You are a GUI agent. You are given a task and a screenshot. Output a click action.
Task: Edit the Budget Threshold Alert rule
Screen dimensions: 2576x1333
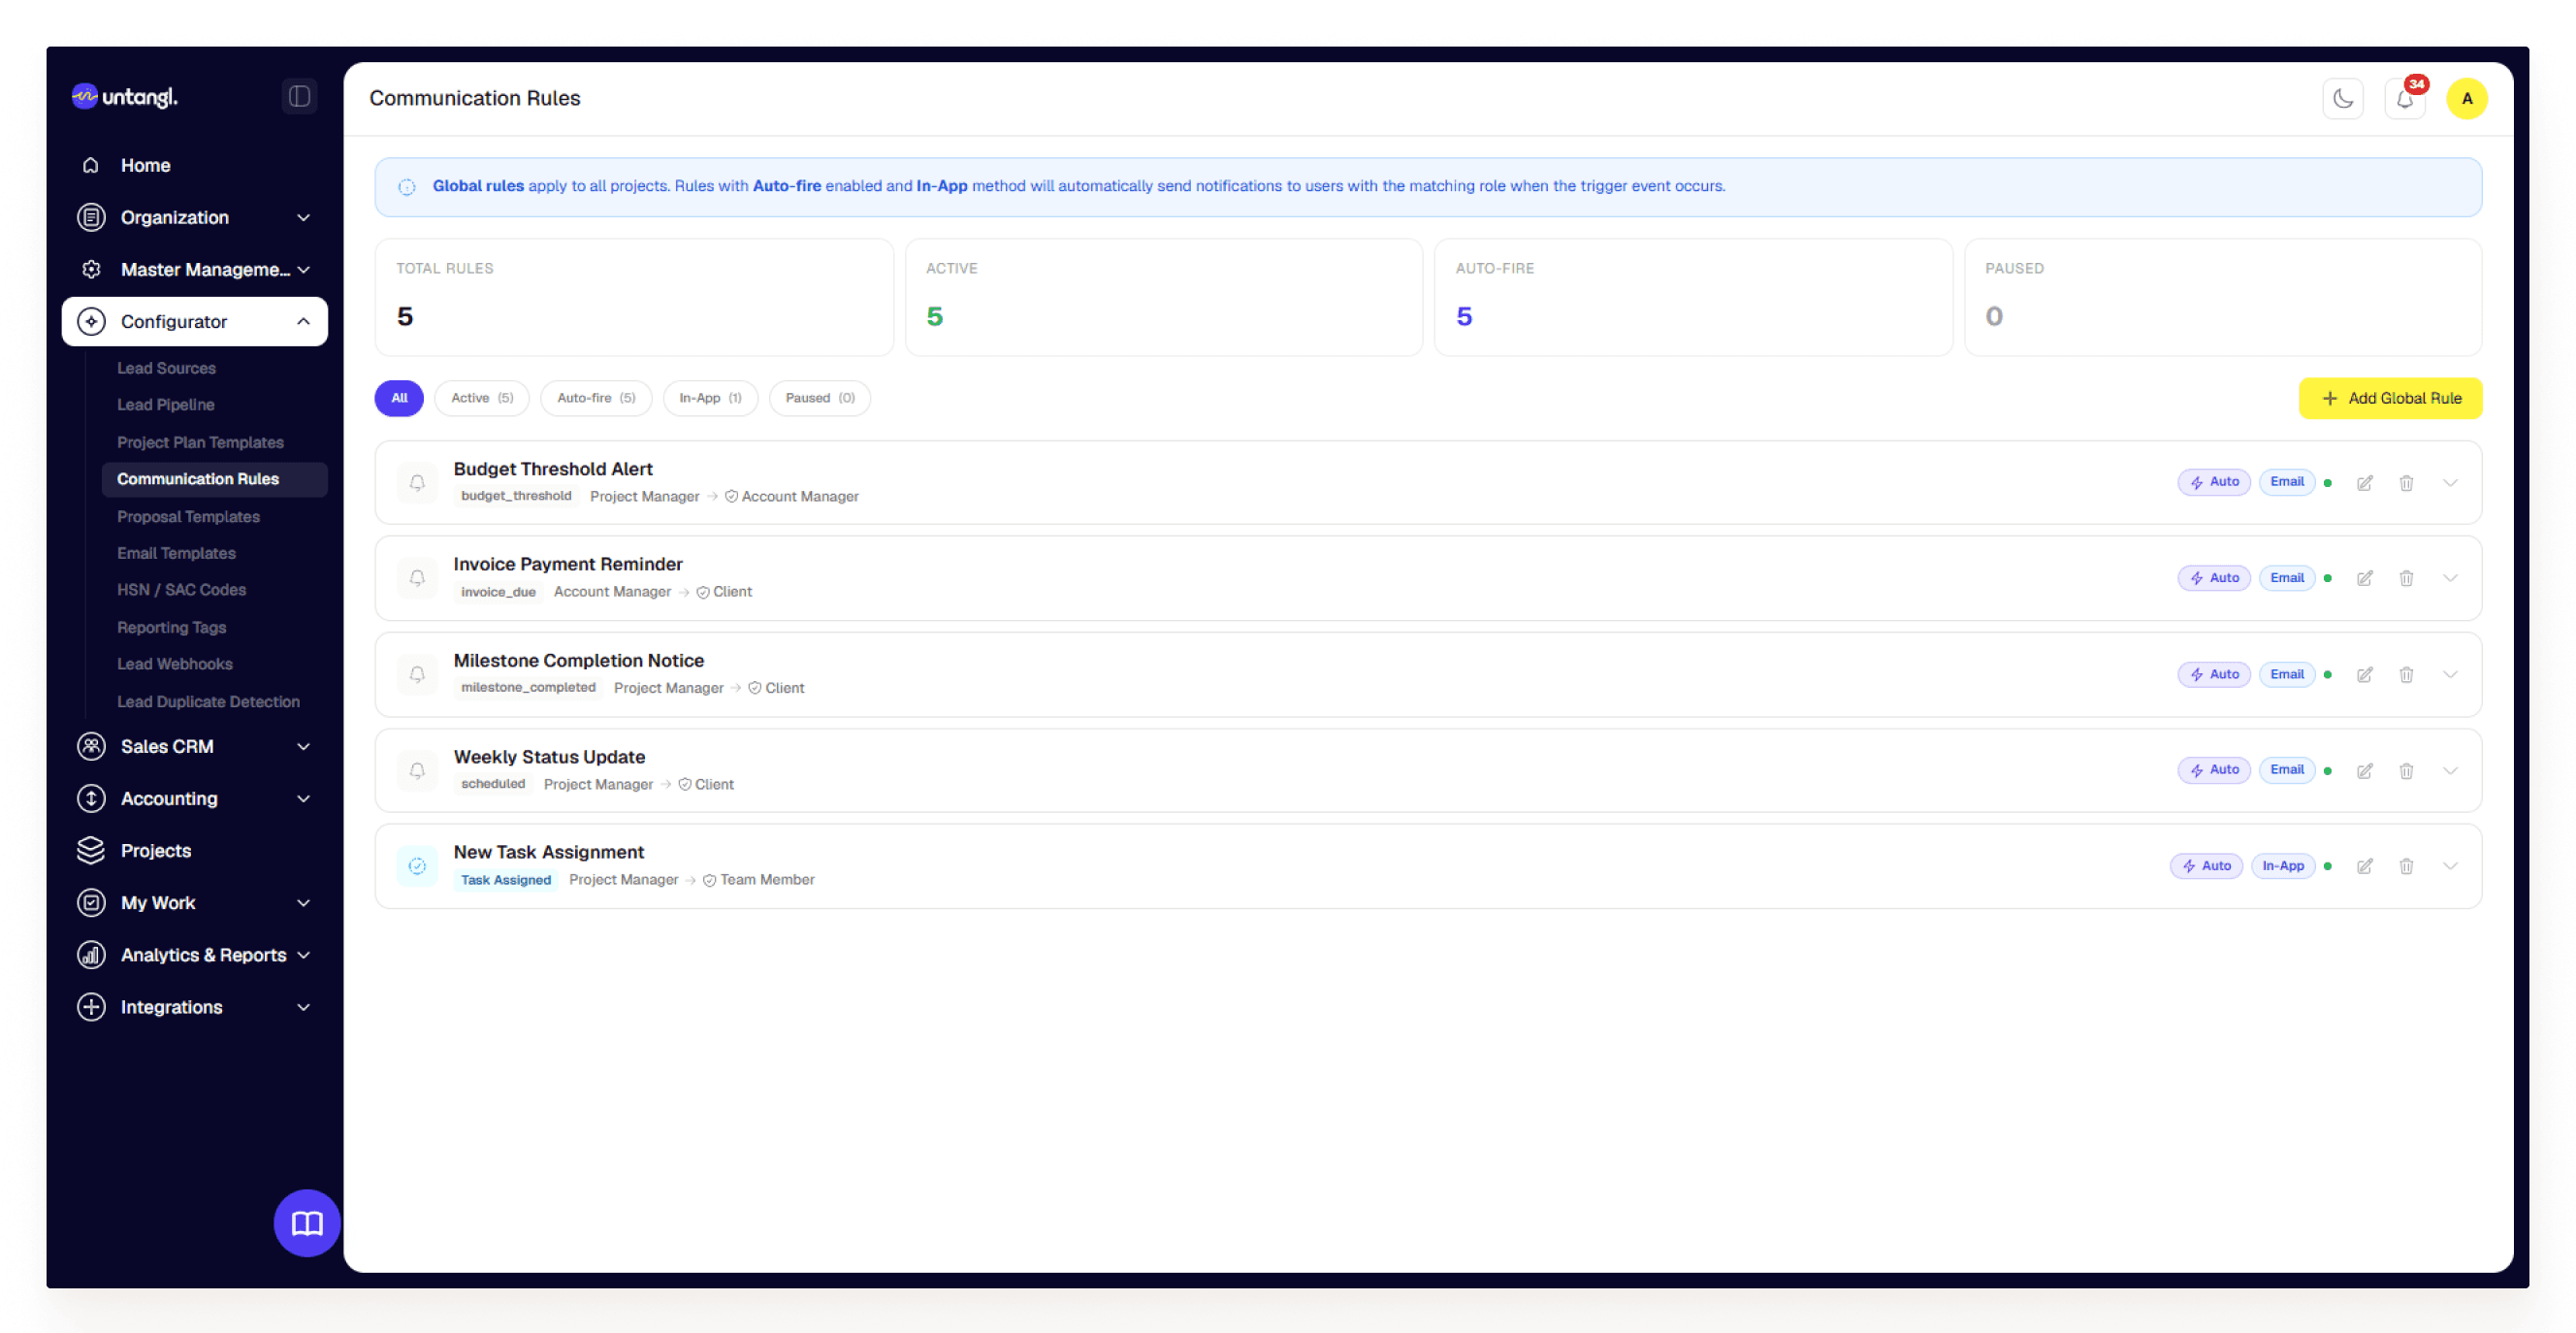point(2364,483)
